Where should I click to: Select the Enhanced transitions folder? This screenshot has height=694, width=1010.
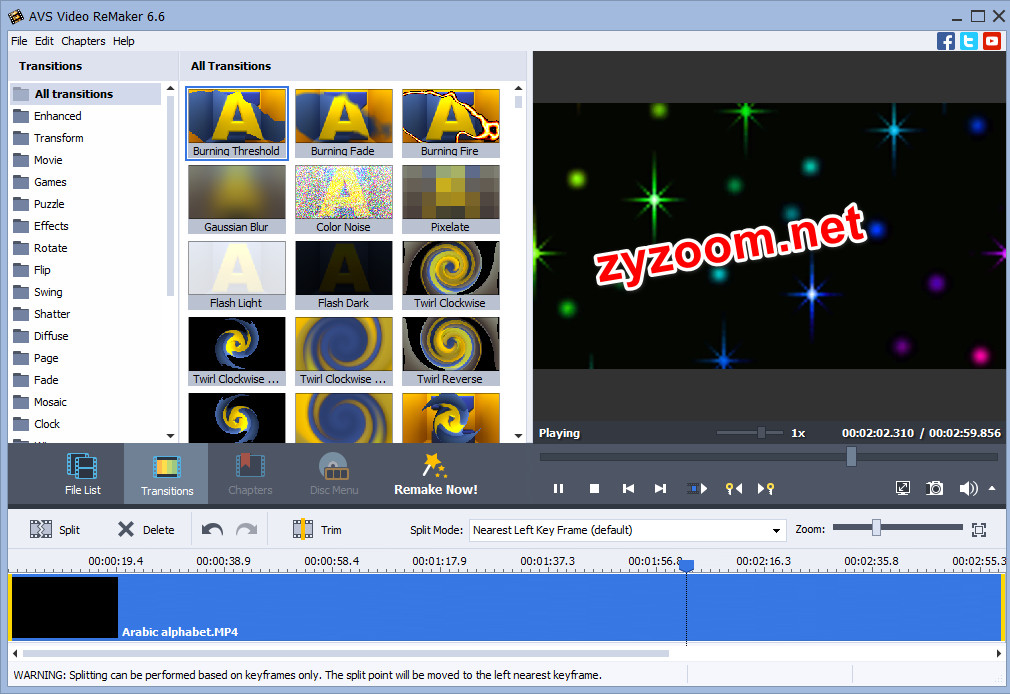[x=86, y=116]
